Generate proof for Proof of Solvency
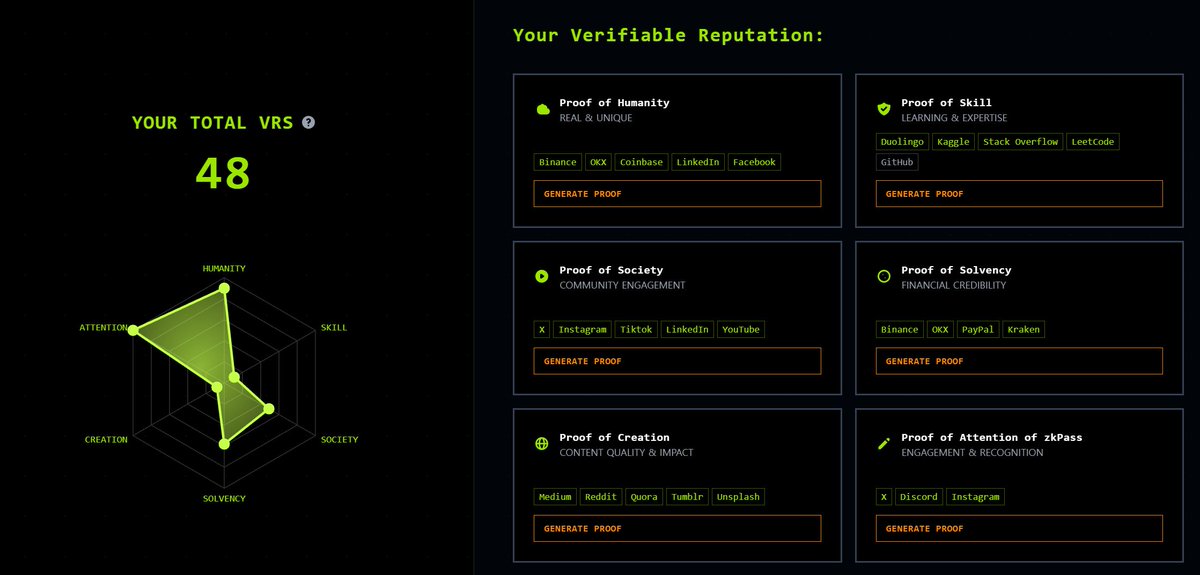The image size is (1200, 575). tap(1019, 361)
